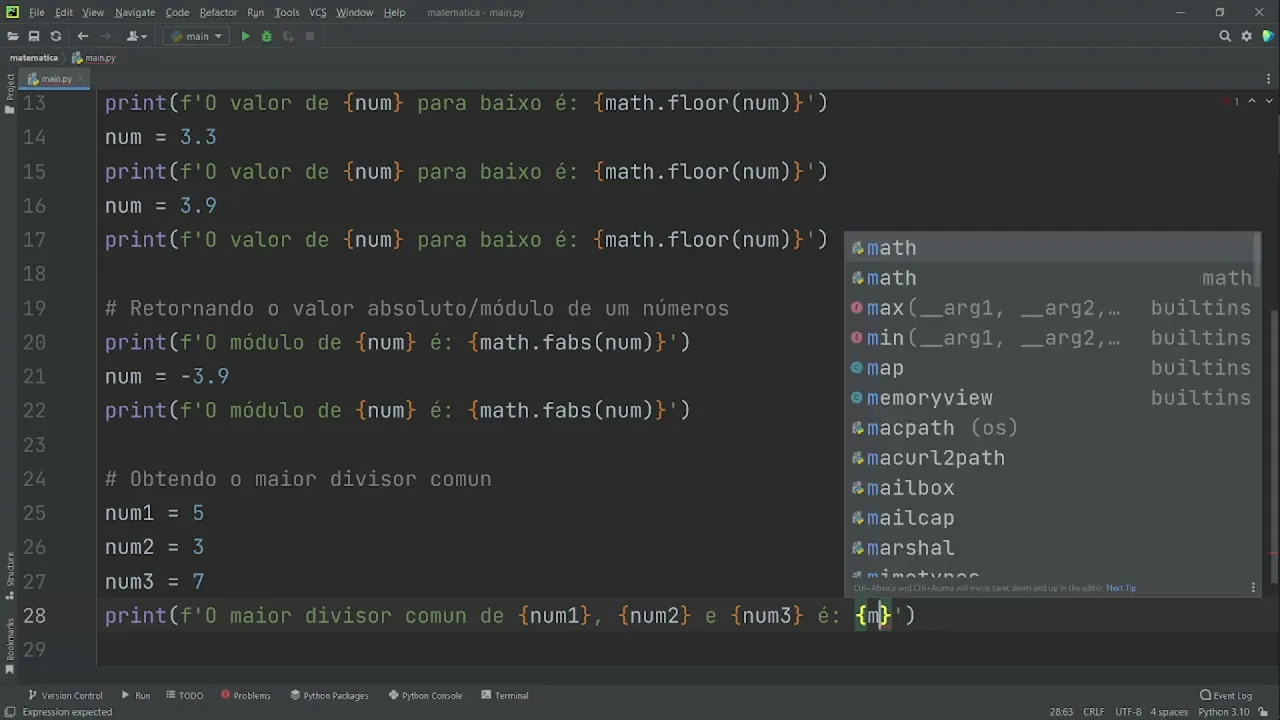This screenshot has height=720, width=1280.
Task: Click the Save All toolbar icon
Action: pos(34,36)
